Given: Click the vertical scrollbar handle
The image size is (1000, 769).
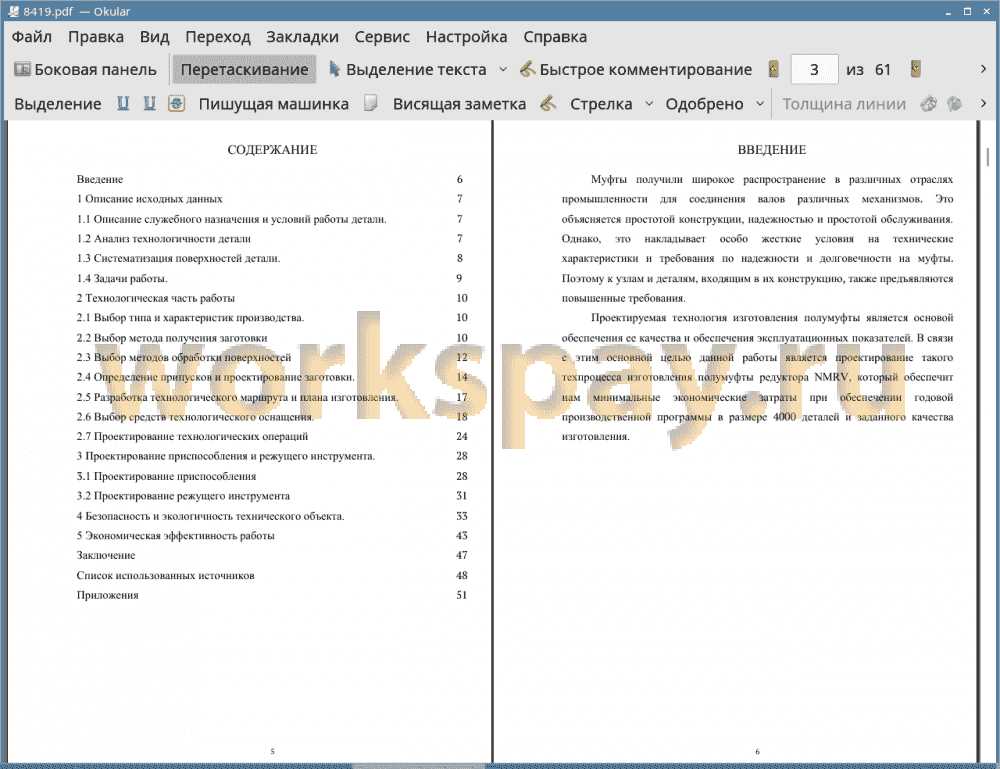Looking at the screenshot, I should [x=988, y=157].
